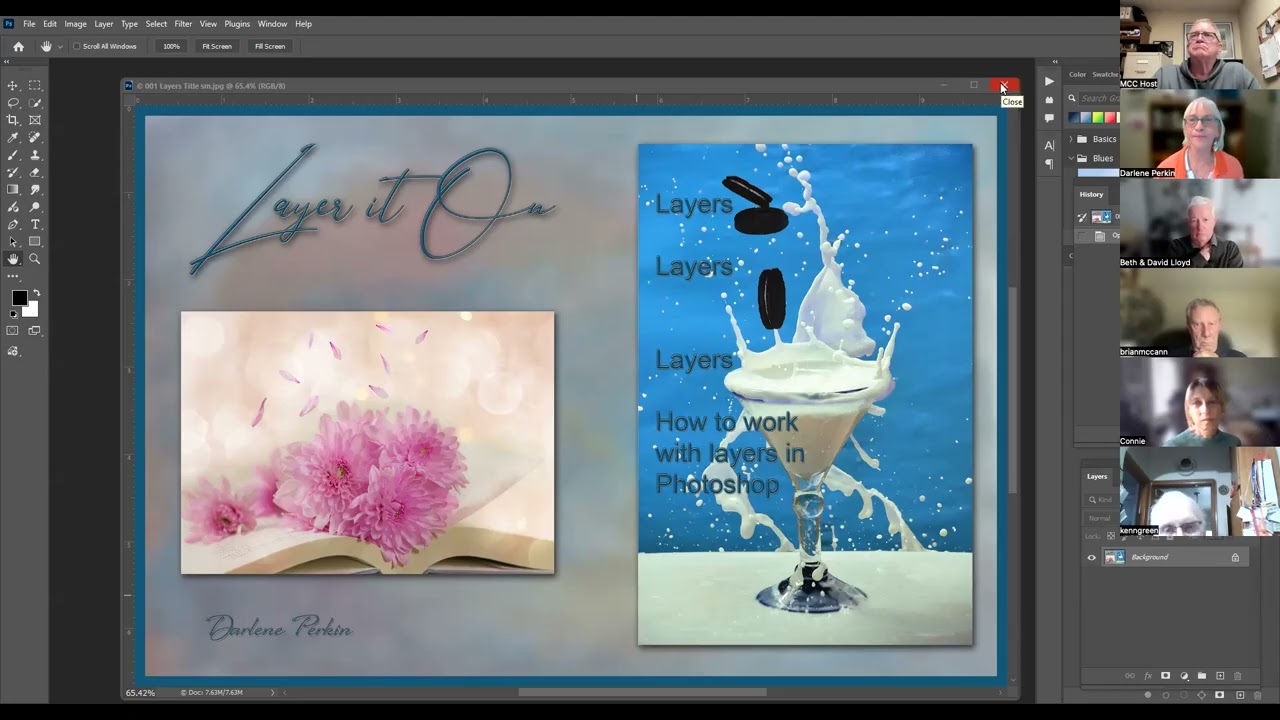This screenshot has width=1280, height=720.
Task: Toggle lock transparent pixels in Layers panel
Action: [1110, 536]
